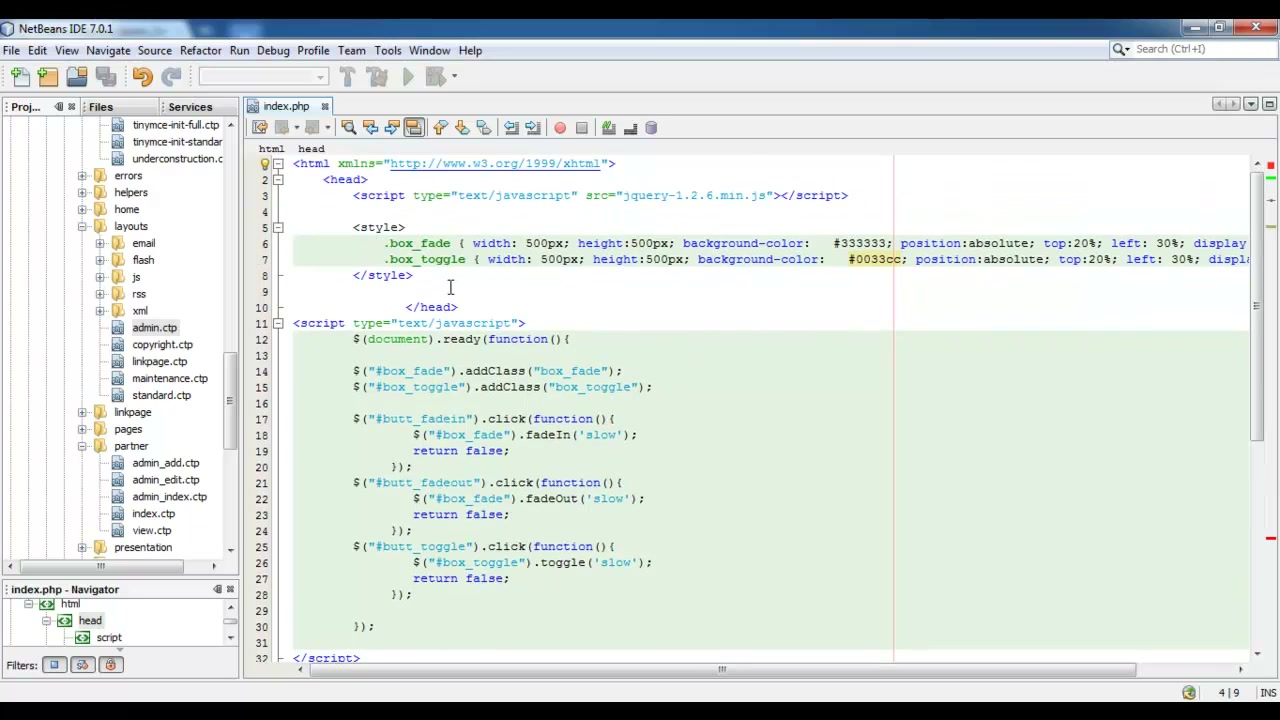Open the Debug button dropdown arrow
This screenshot has width=1280, height=720.
tap(454, 76)
